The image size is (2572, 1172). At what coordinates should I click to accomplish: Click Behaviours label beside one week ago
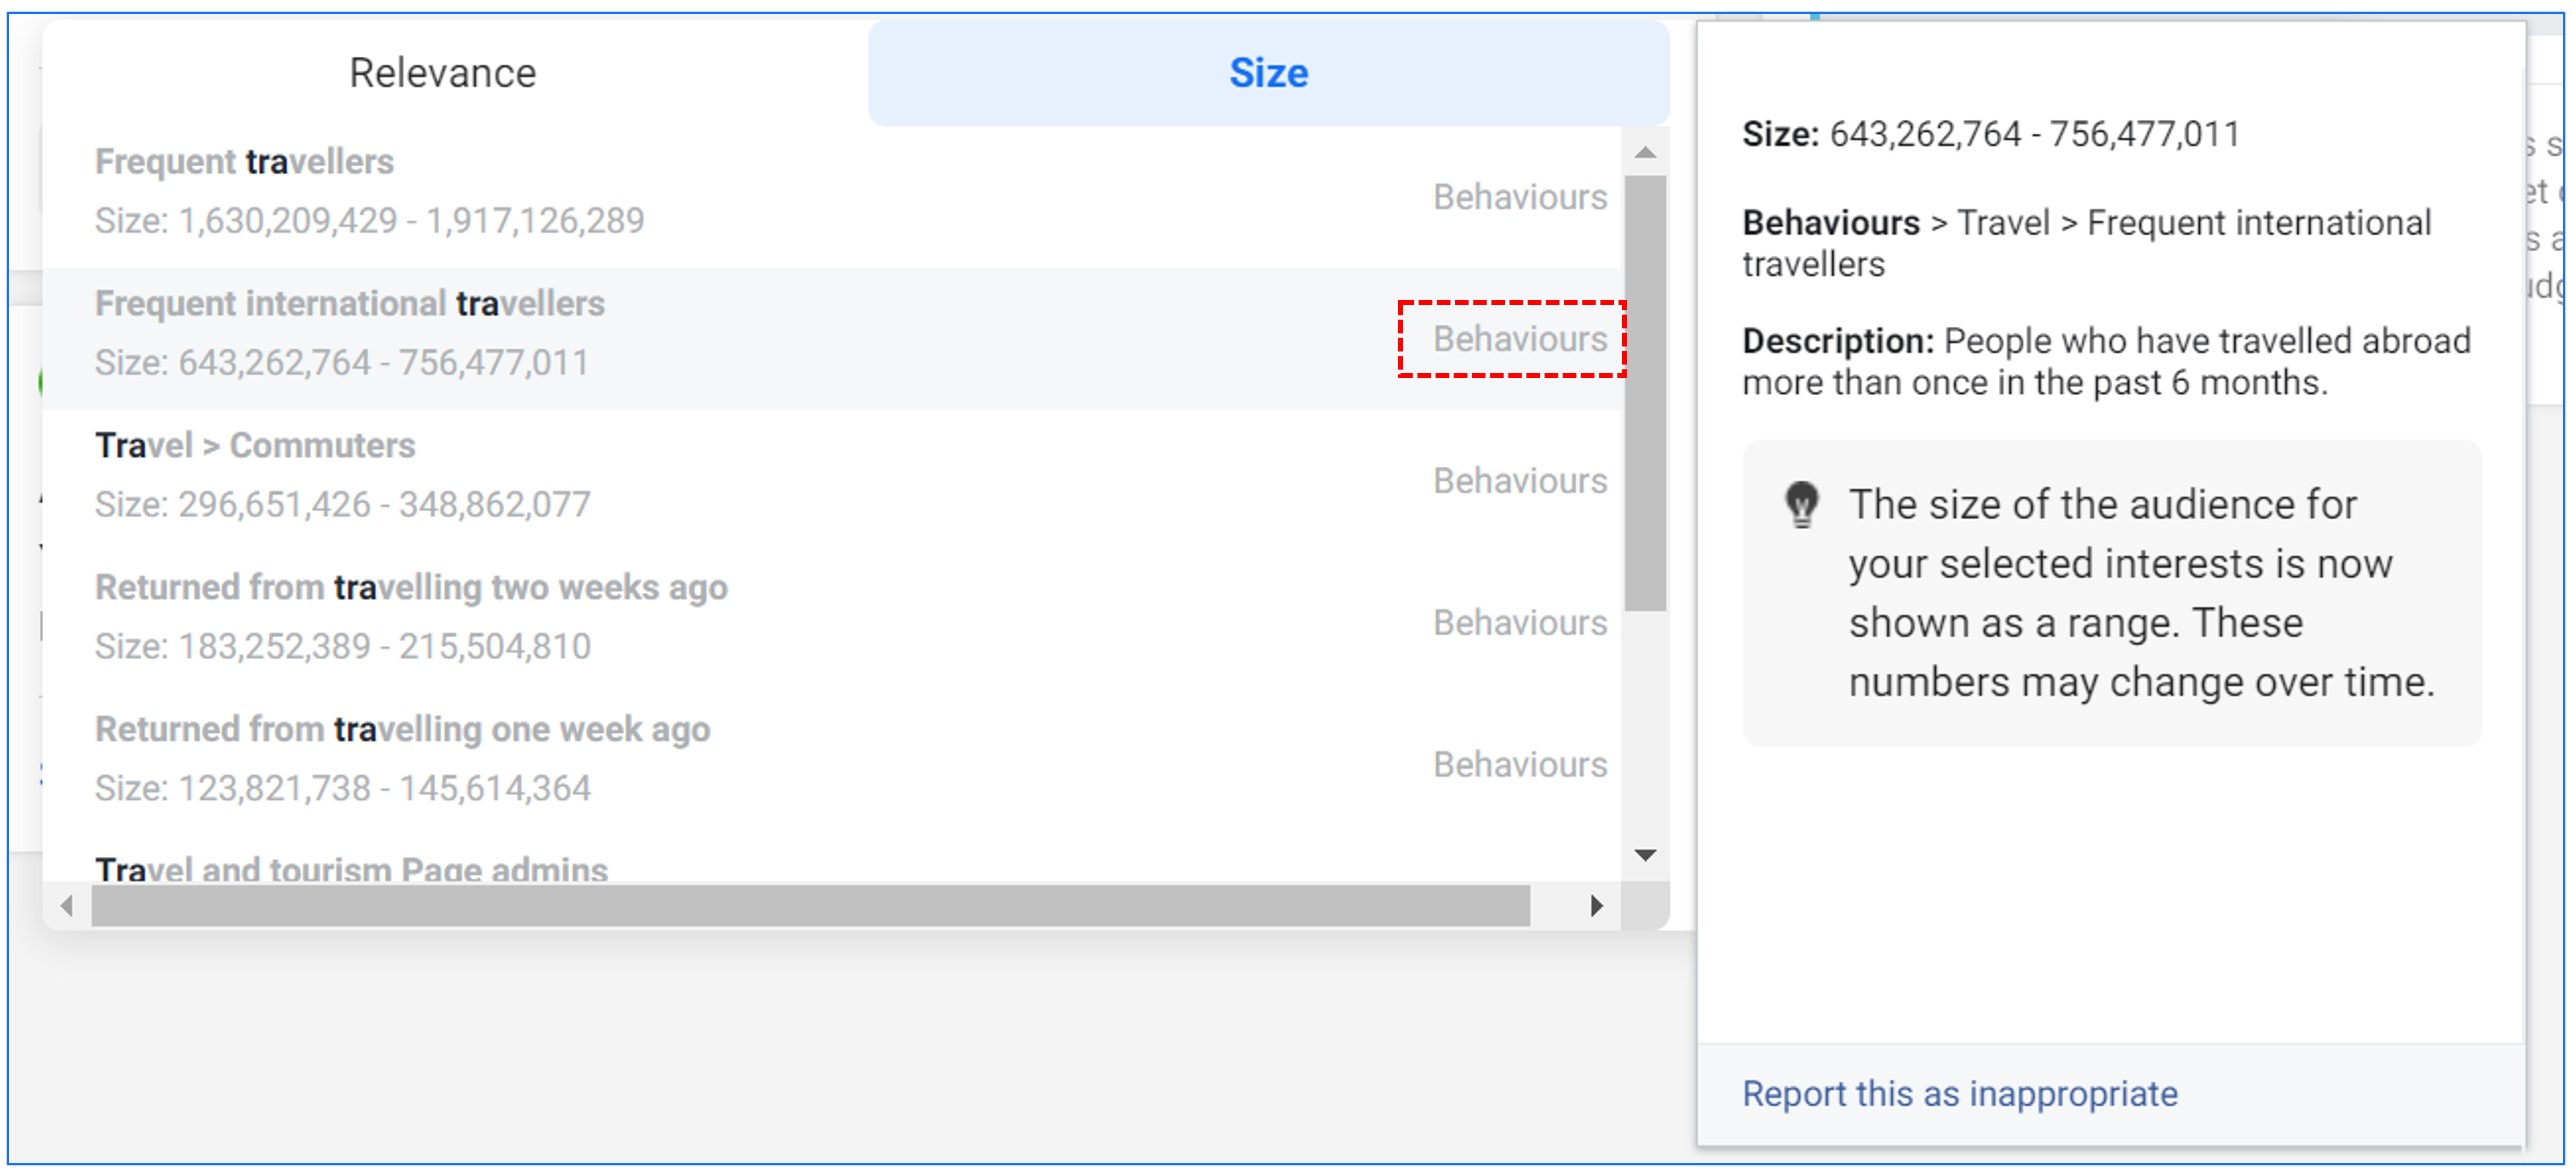coord(1519,765)
